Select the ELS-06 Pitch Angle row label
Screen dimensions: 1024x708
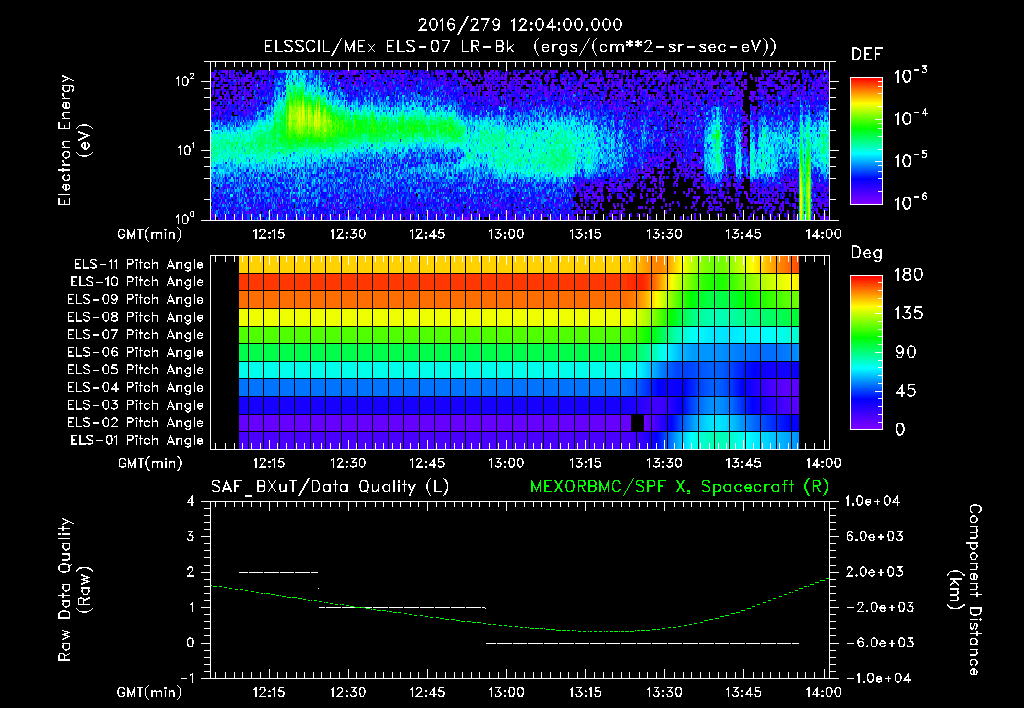(136, 352)
